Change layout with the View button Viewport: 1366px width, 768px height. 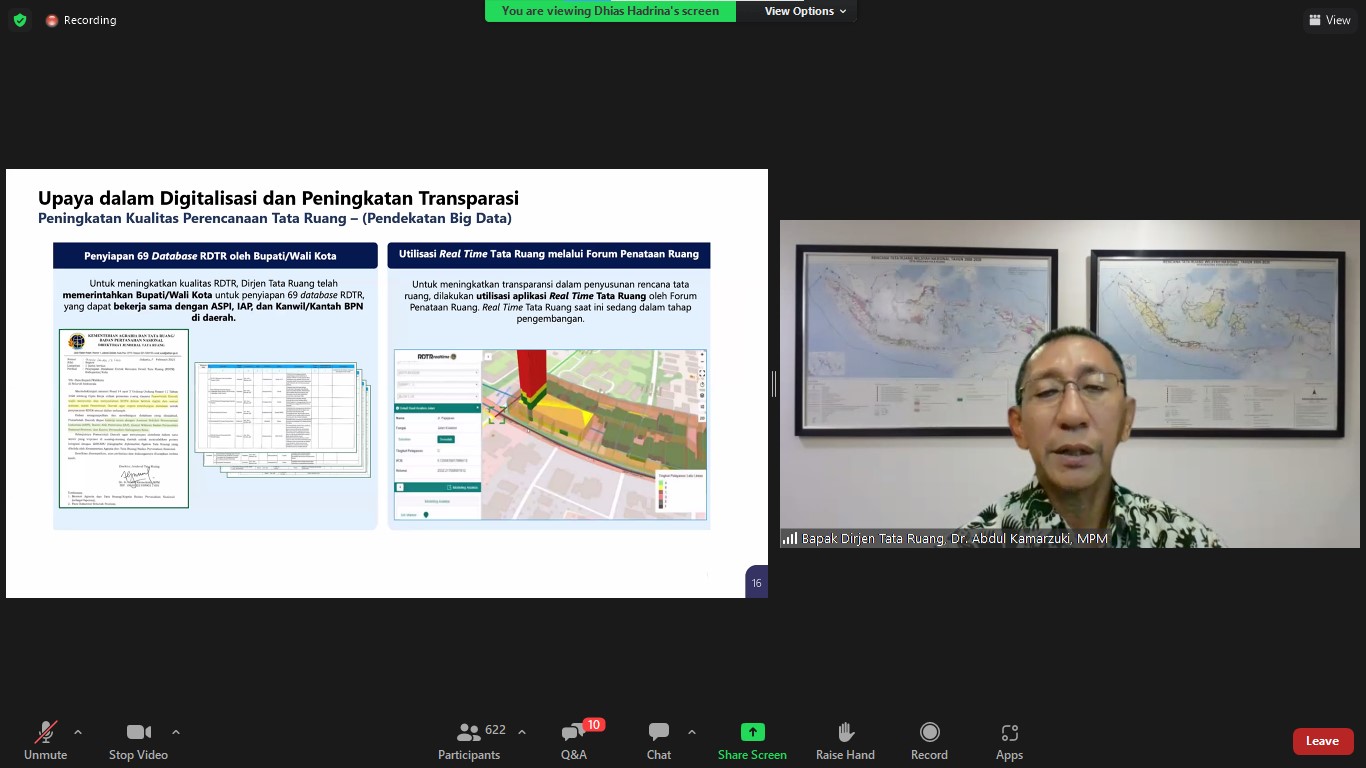pos(1329,20)
